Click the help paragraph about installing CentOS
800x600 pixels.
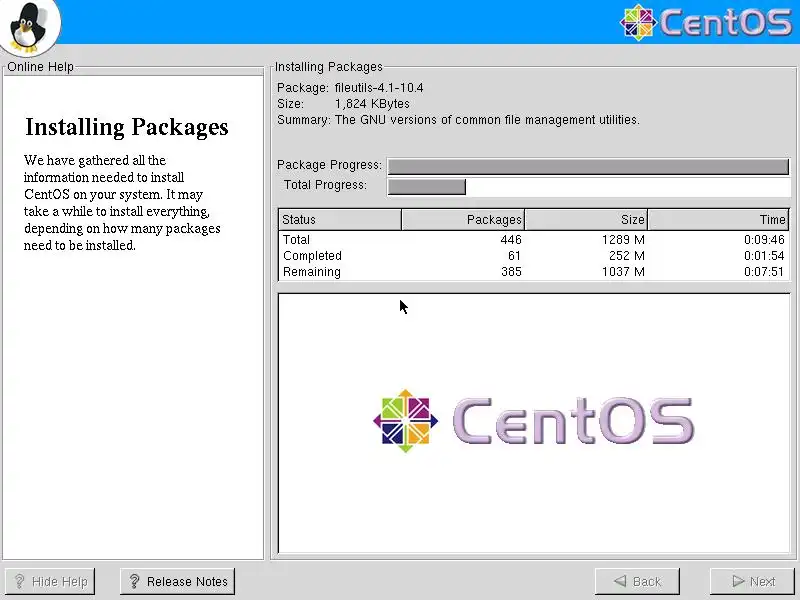click(x=122, y=203)
